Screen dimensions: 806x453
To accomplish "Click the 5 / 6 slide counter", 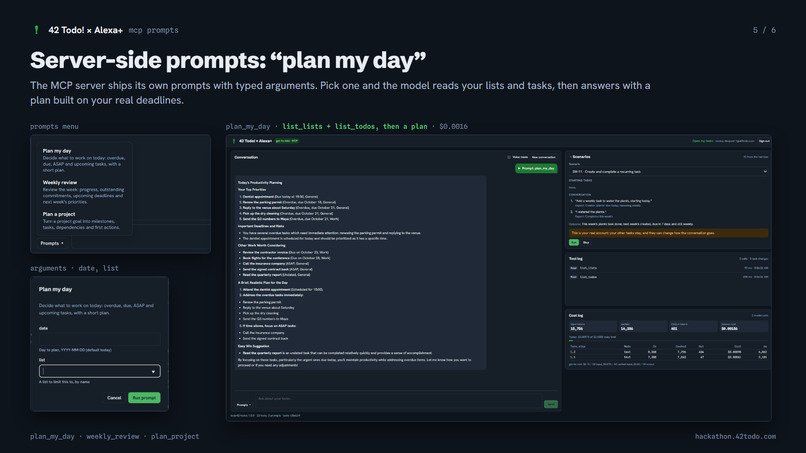I will 764,30.
